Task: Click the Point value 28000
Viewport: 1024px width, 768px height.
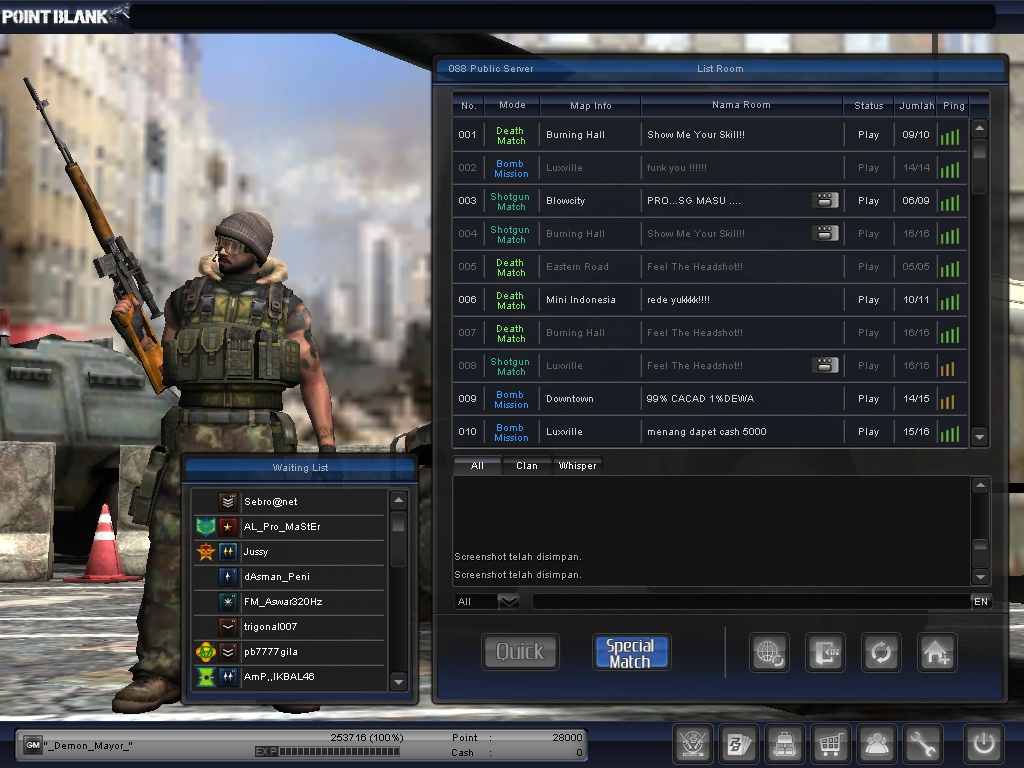Action: [x=567, y=737]
